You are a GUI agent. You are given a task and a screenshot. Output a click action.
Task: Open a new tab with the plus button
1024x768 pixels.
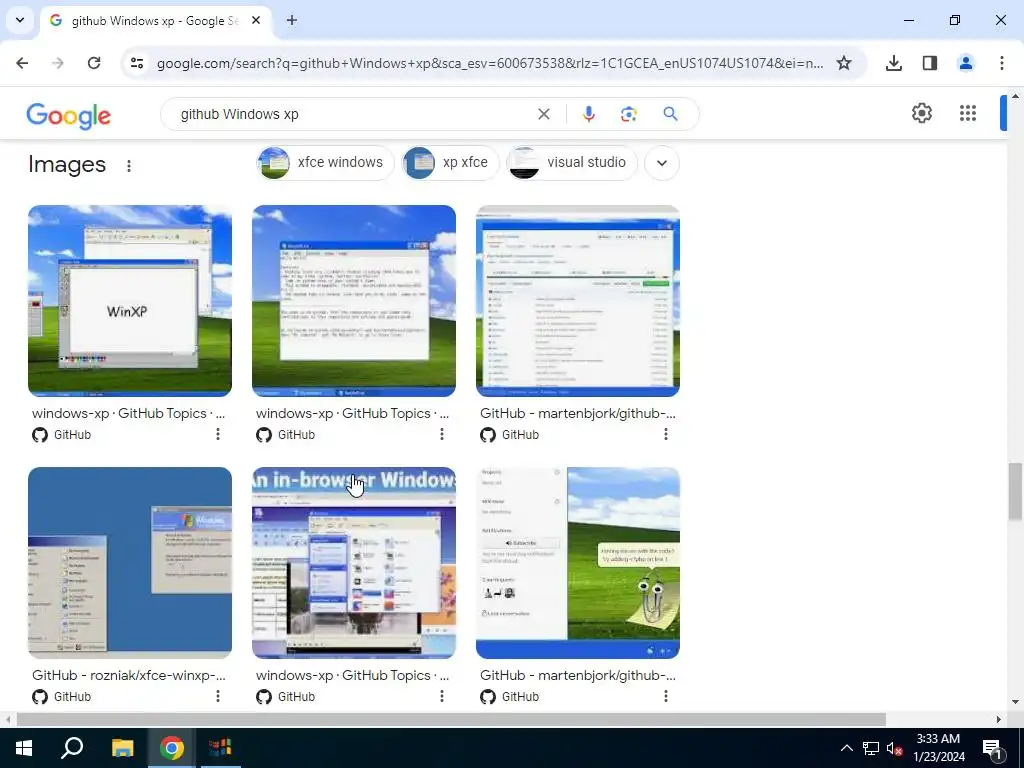tap(292, 20)
